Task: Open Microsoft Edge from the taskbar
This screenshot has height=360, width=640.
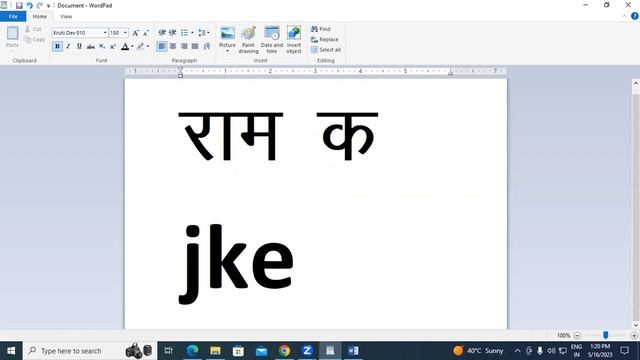Action: coord(192,351)
